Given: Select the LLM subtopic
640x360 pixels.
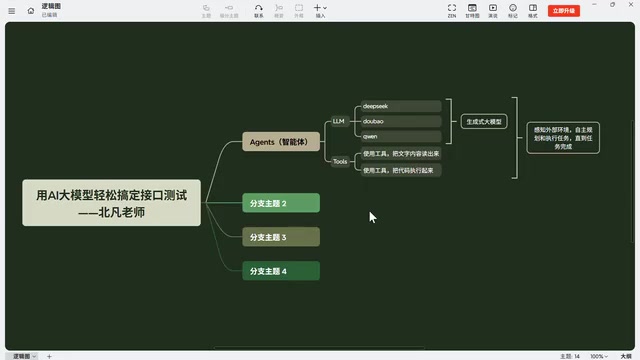Looking at the screenshot, I should tap(339, 121).
